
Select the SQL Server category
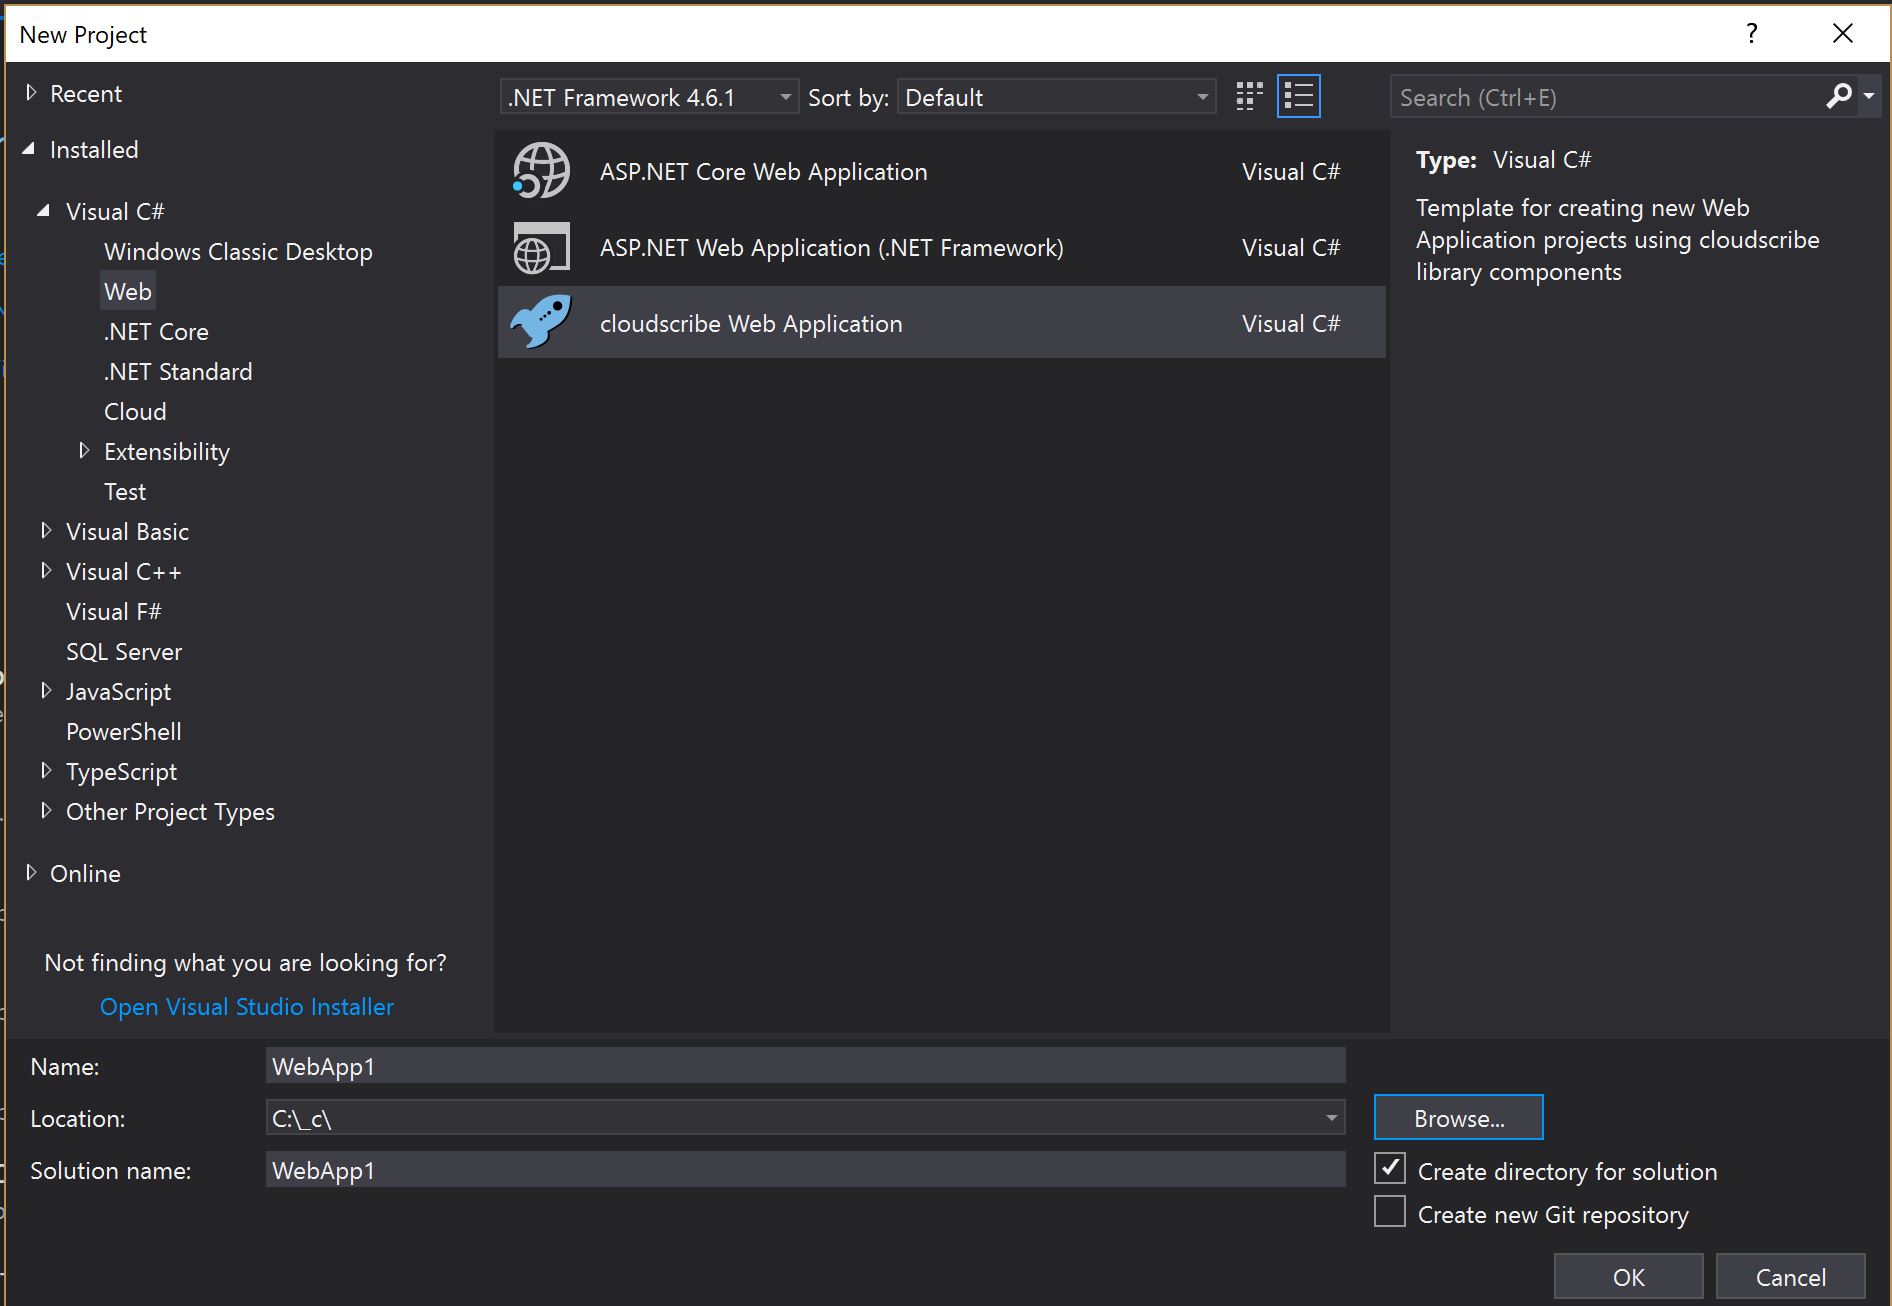point(124,651)
